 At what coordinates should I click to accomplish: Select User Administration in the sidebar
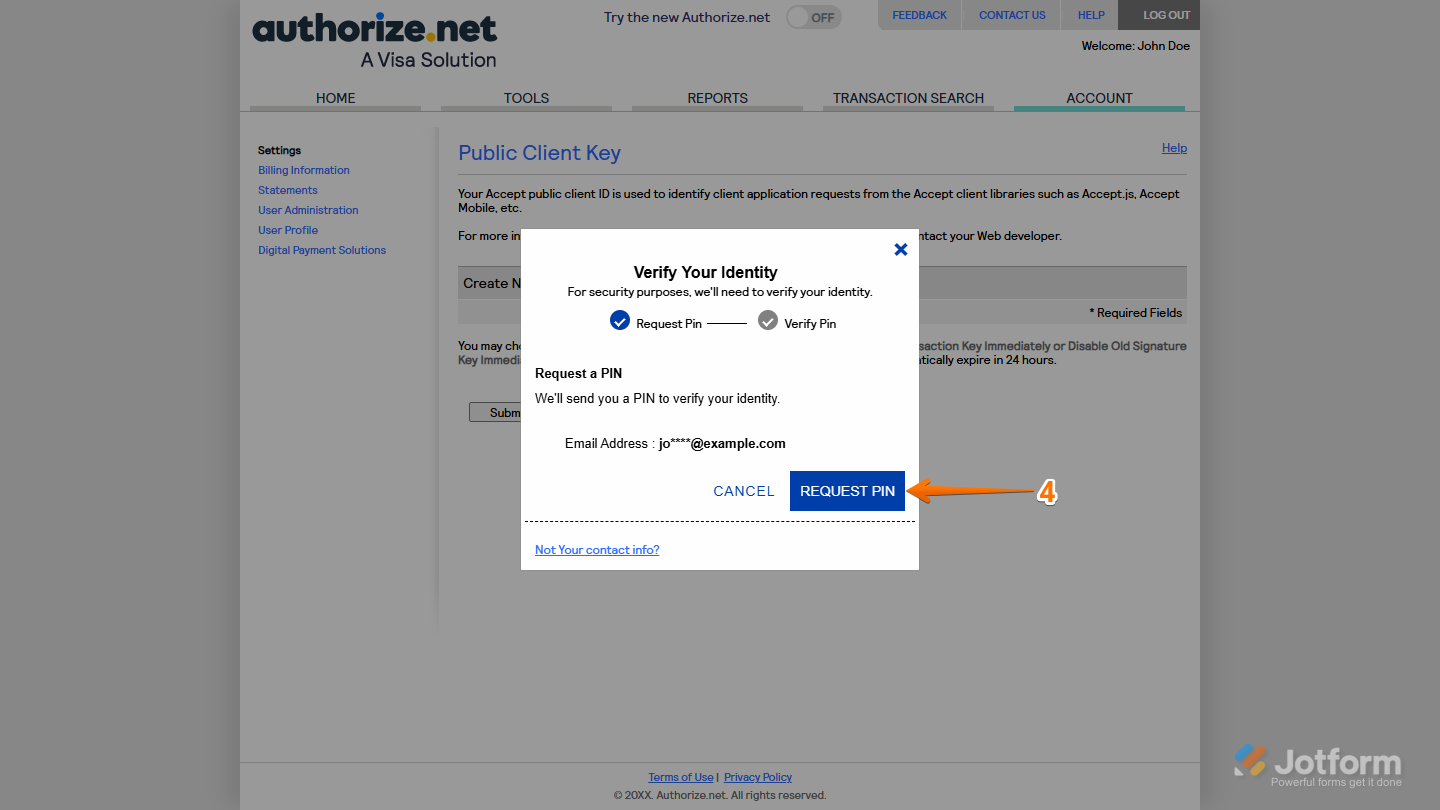[x=307, y=209]
